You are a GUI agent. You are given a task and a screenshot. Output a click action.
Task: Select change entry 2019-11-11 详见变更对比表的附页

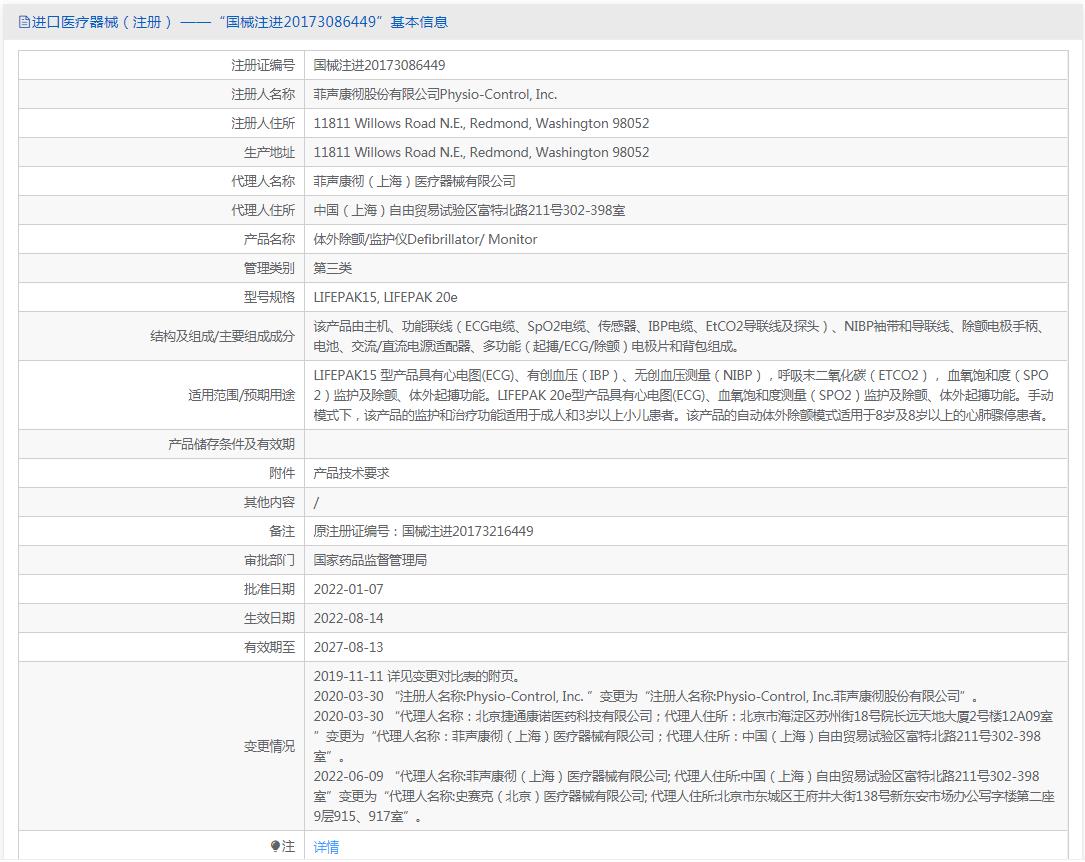417,677
